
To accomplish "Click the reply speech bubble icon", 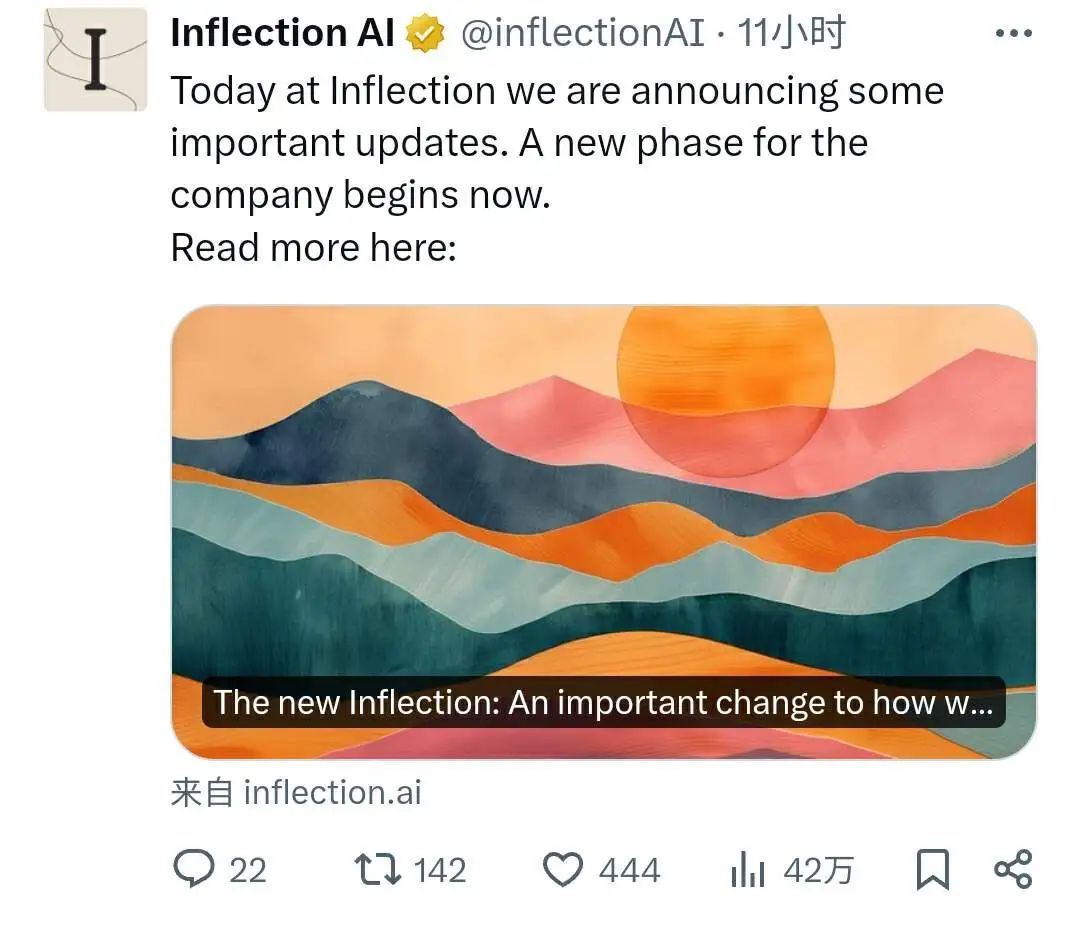I will 191,869.
